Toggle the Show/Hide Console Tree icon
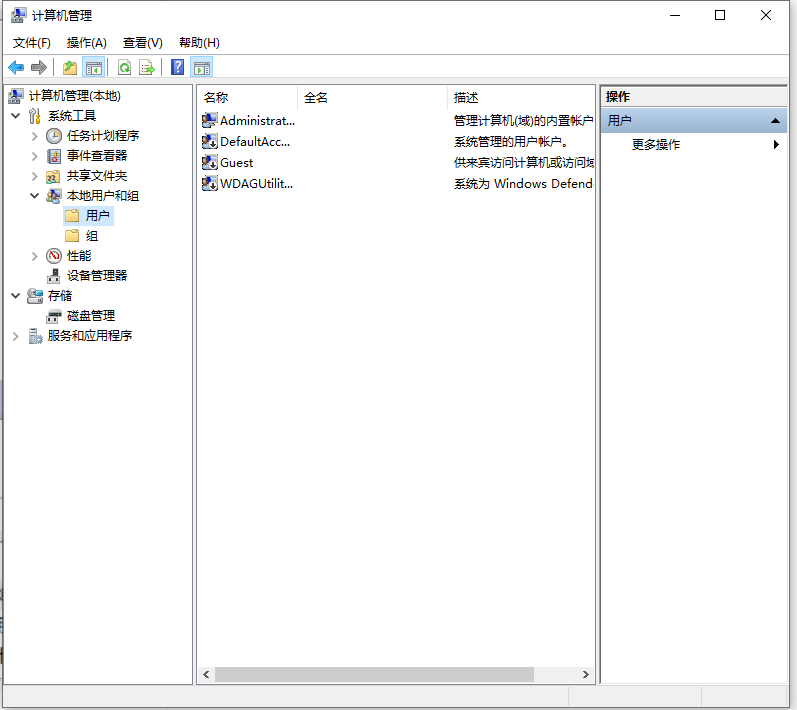Image resolution: width=797 pixels, height=710 pixels. [94, 67]
